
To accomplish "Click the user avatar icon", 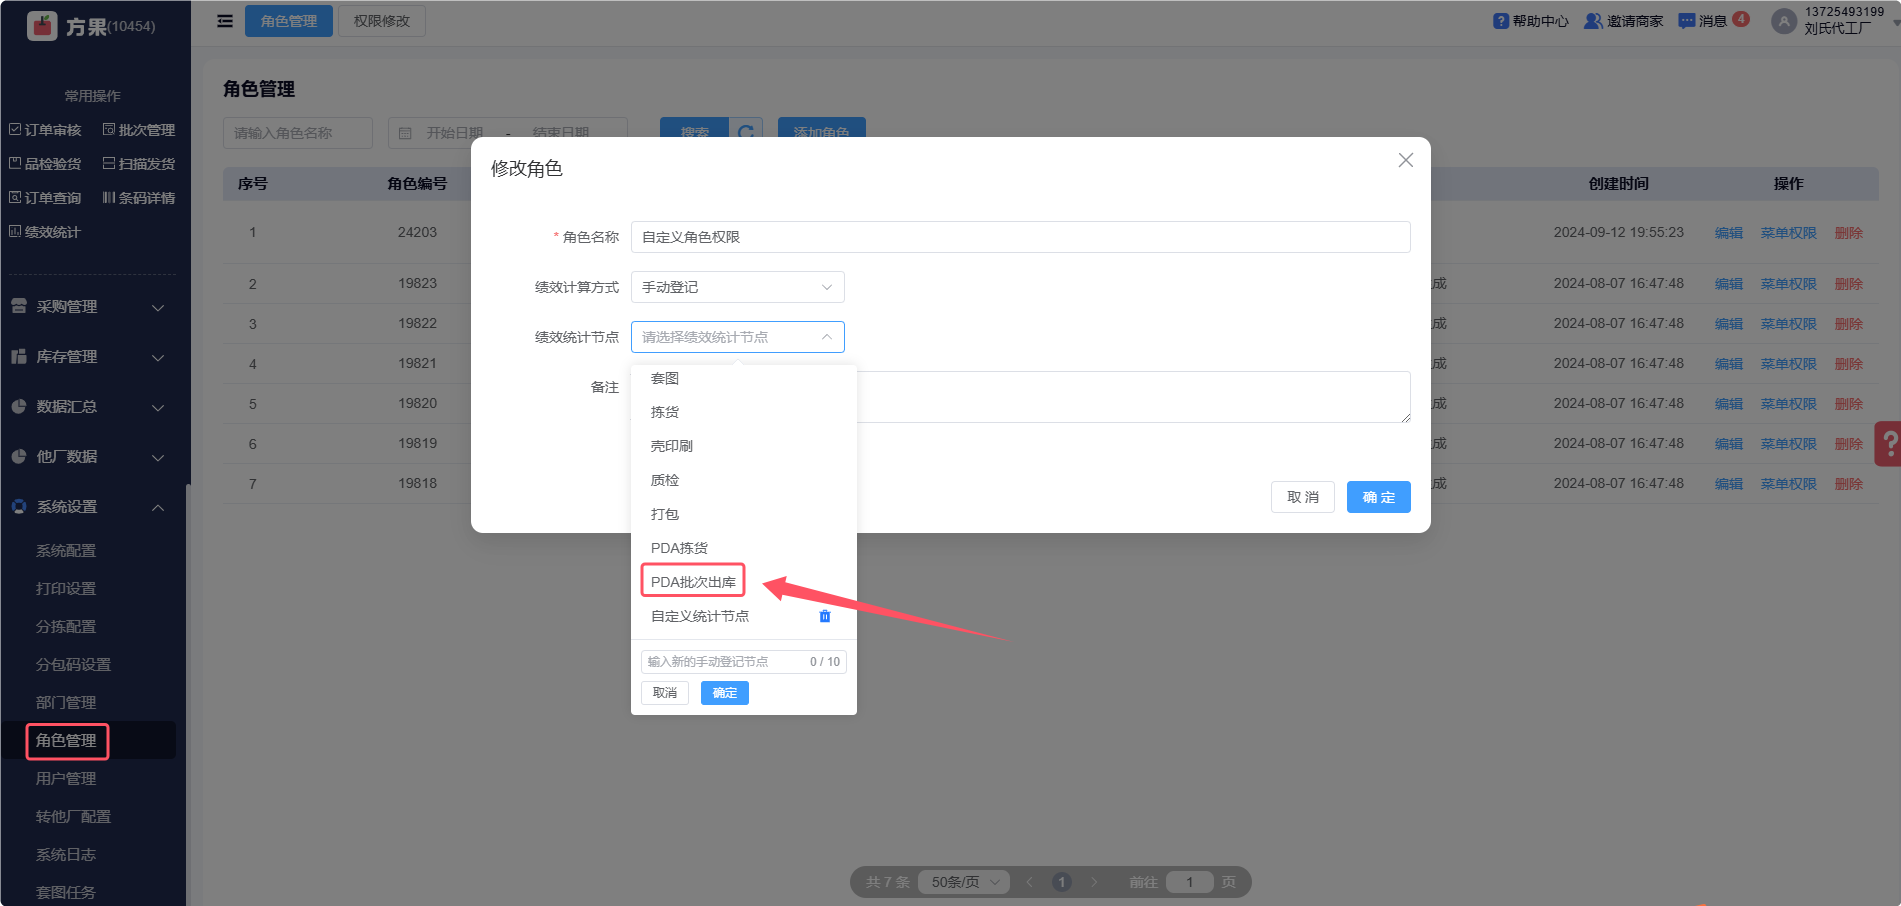I will [1784, 21].
